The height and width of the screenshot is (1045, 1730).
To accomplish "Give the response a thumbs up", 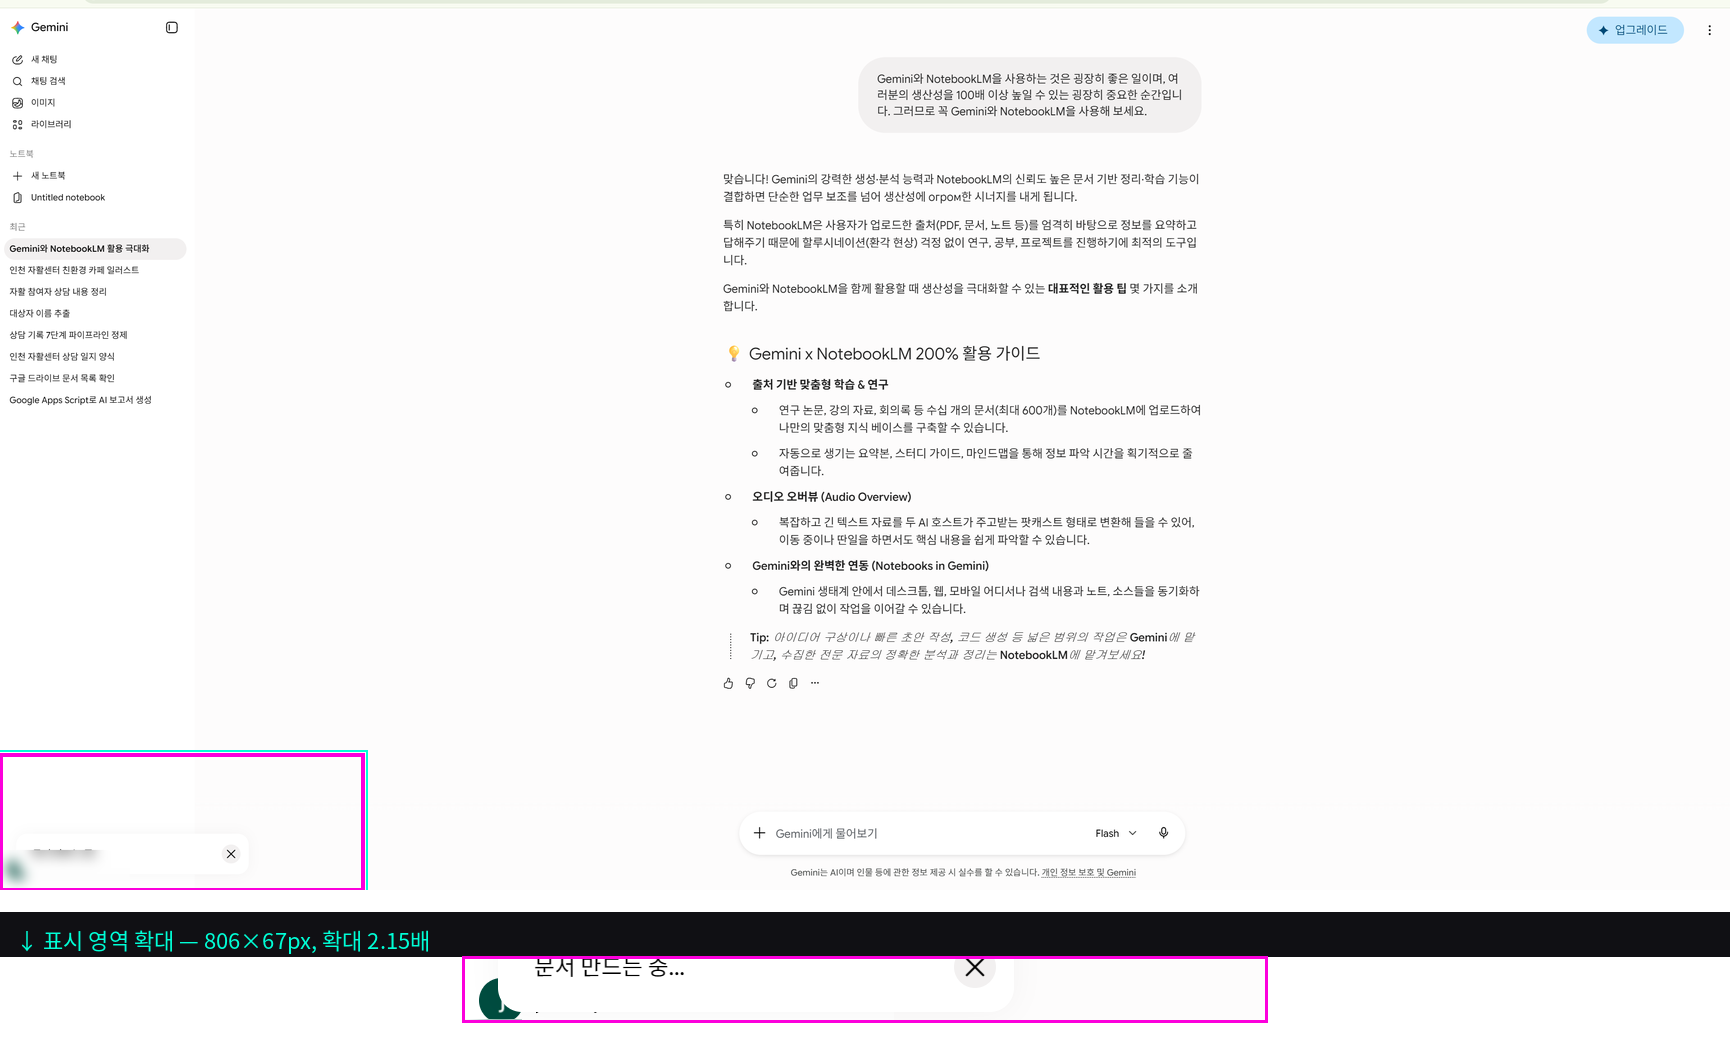I will (x=728, y=684).
